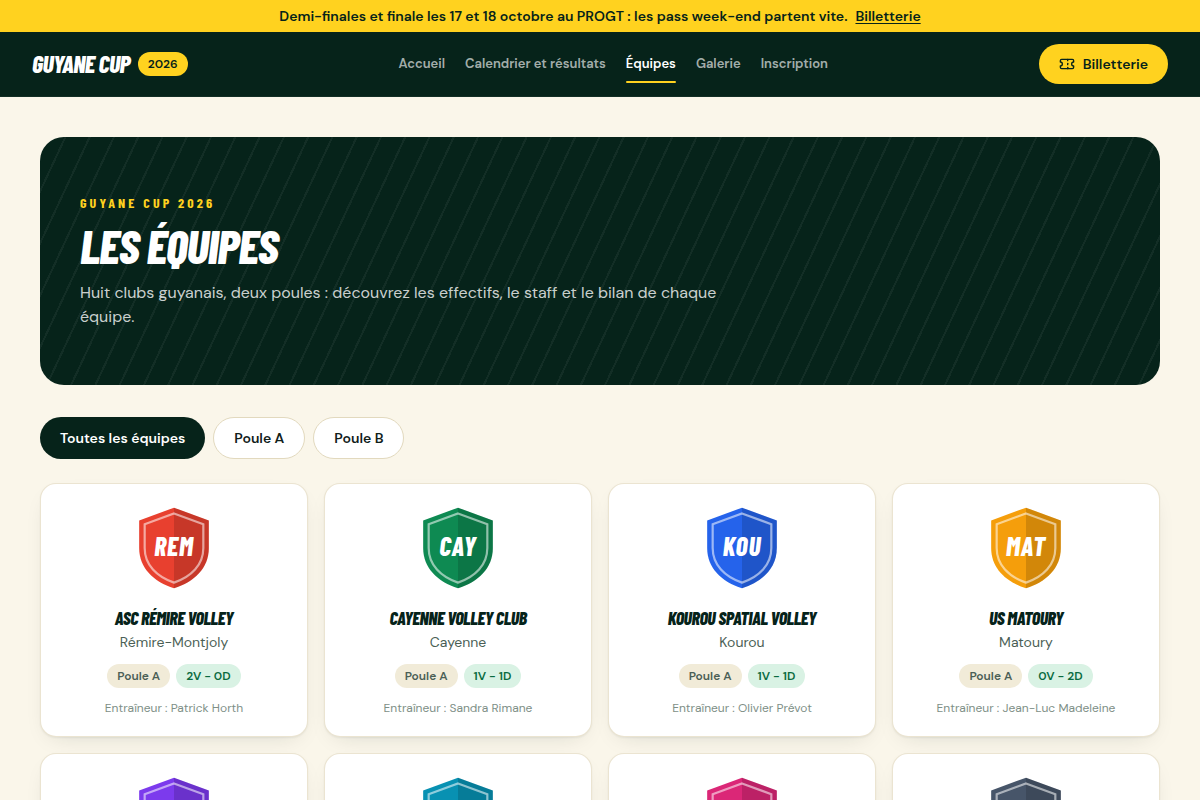Click Cayenne card's 1V - 1D badge
The image size is (1200, 800).
[x=492, y=676]
